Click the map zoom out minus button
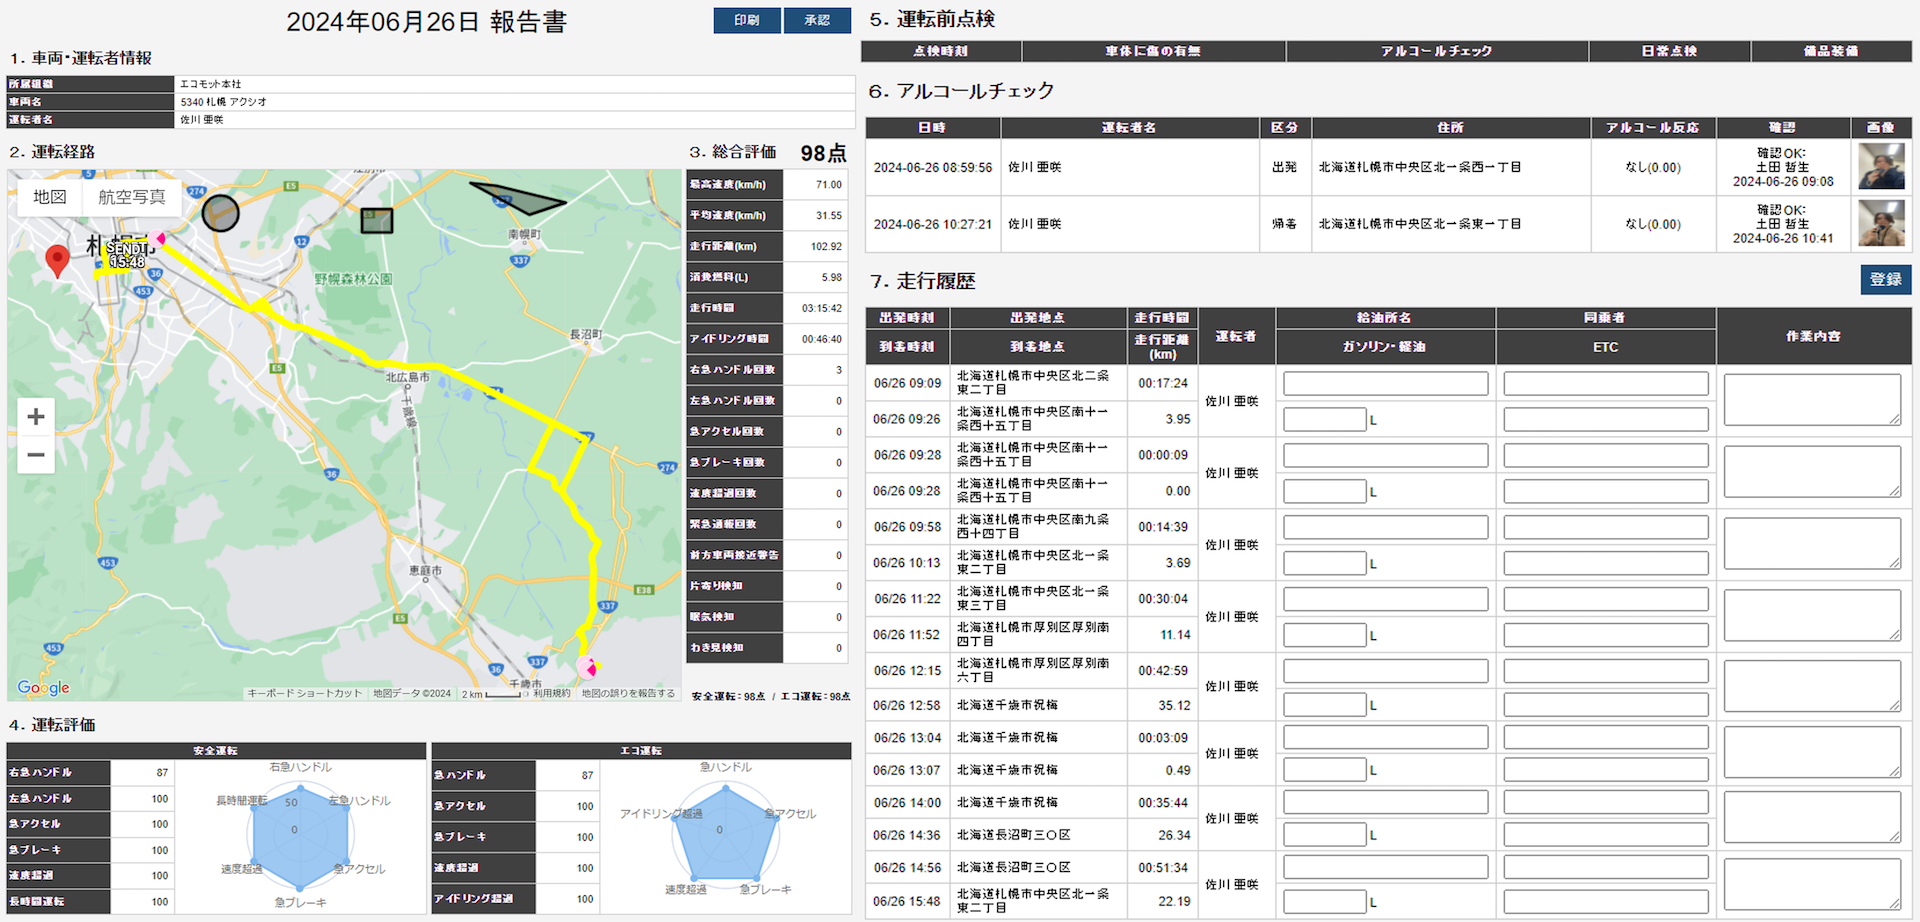This screenshot has height=922, width=1920. pos(36,455)
